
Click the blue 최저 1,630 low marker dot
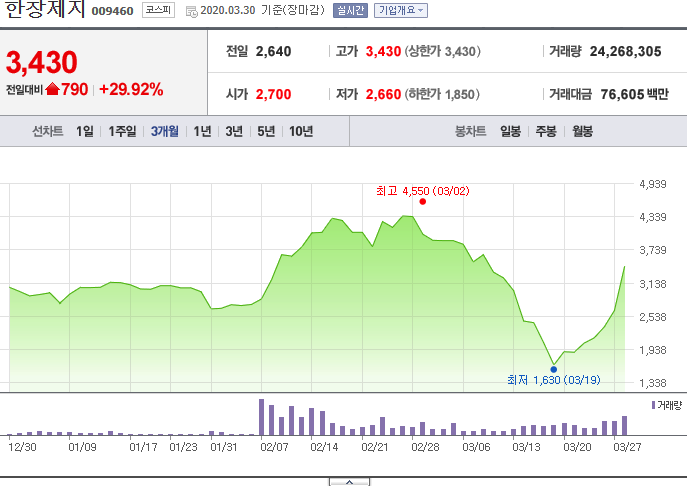click(554, 369)
